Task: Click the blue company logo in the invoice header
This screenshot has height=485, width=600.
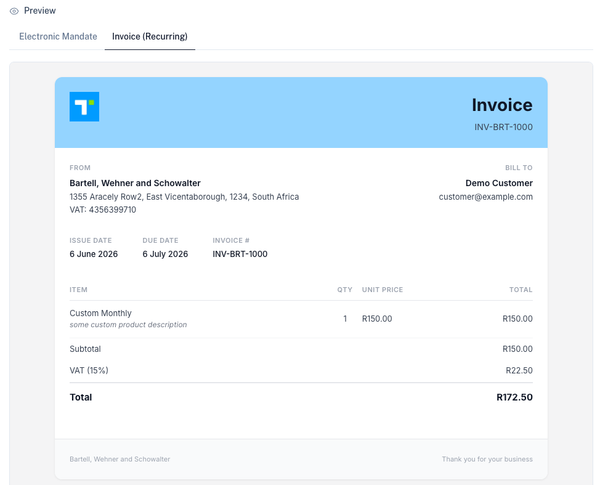Action: pyautogui.click(x=84, y=106)
